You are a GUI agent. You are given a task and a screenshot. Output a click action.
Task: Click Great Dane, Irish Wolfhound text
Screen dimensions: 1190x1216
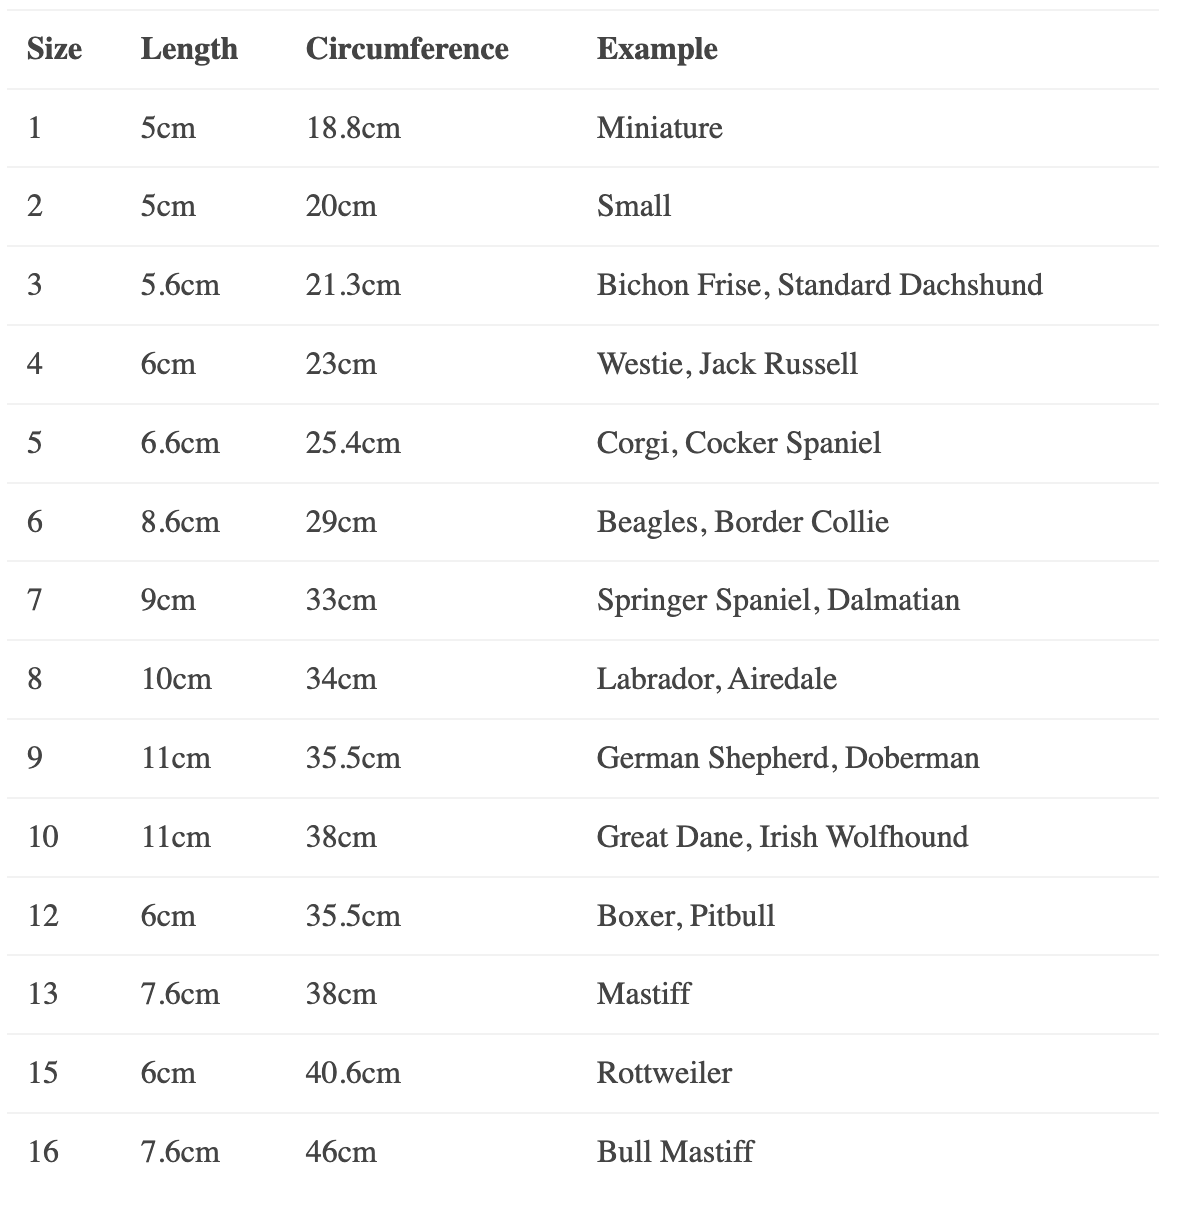(x=782, y=836)
